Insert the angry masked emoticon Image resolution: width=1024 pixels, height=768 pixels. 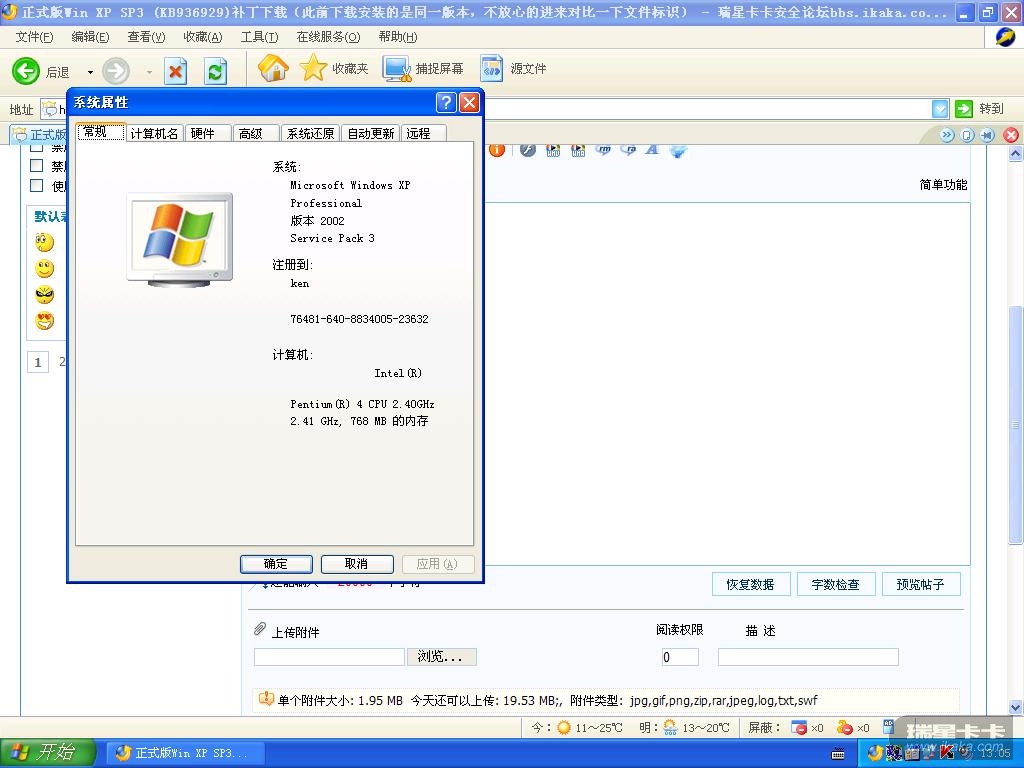pos(44,295)
